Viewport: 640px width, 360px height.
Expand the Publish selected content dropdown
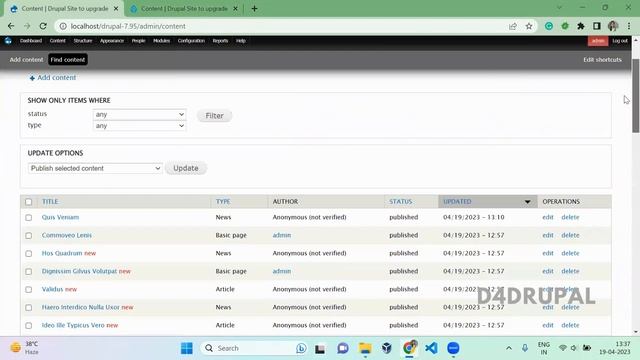tap(95, 168)
